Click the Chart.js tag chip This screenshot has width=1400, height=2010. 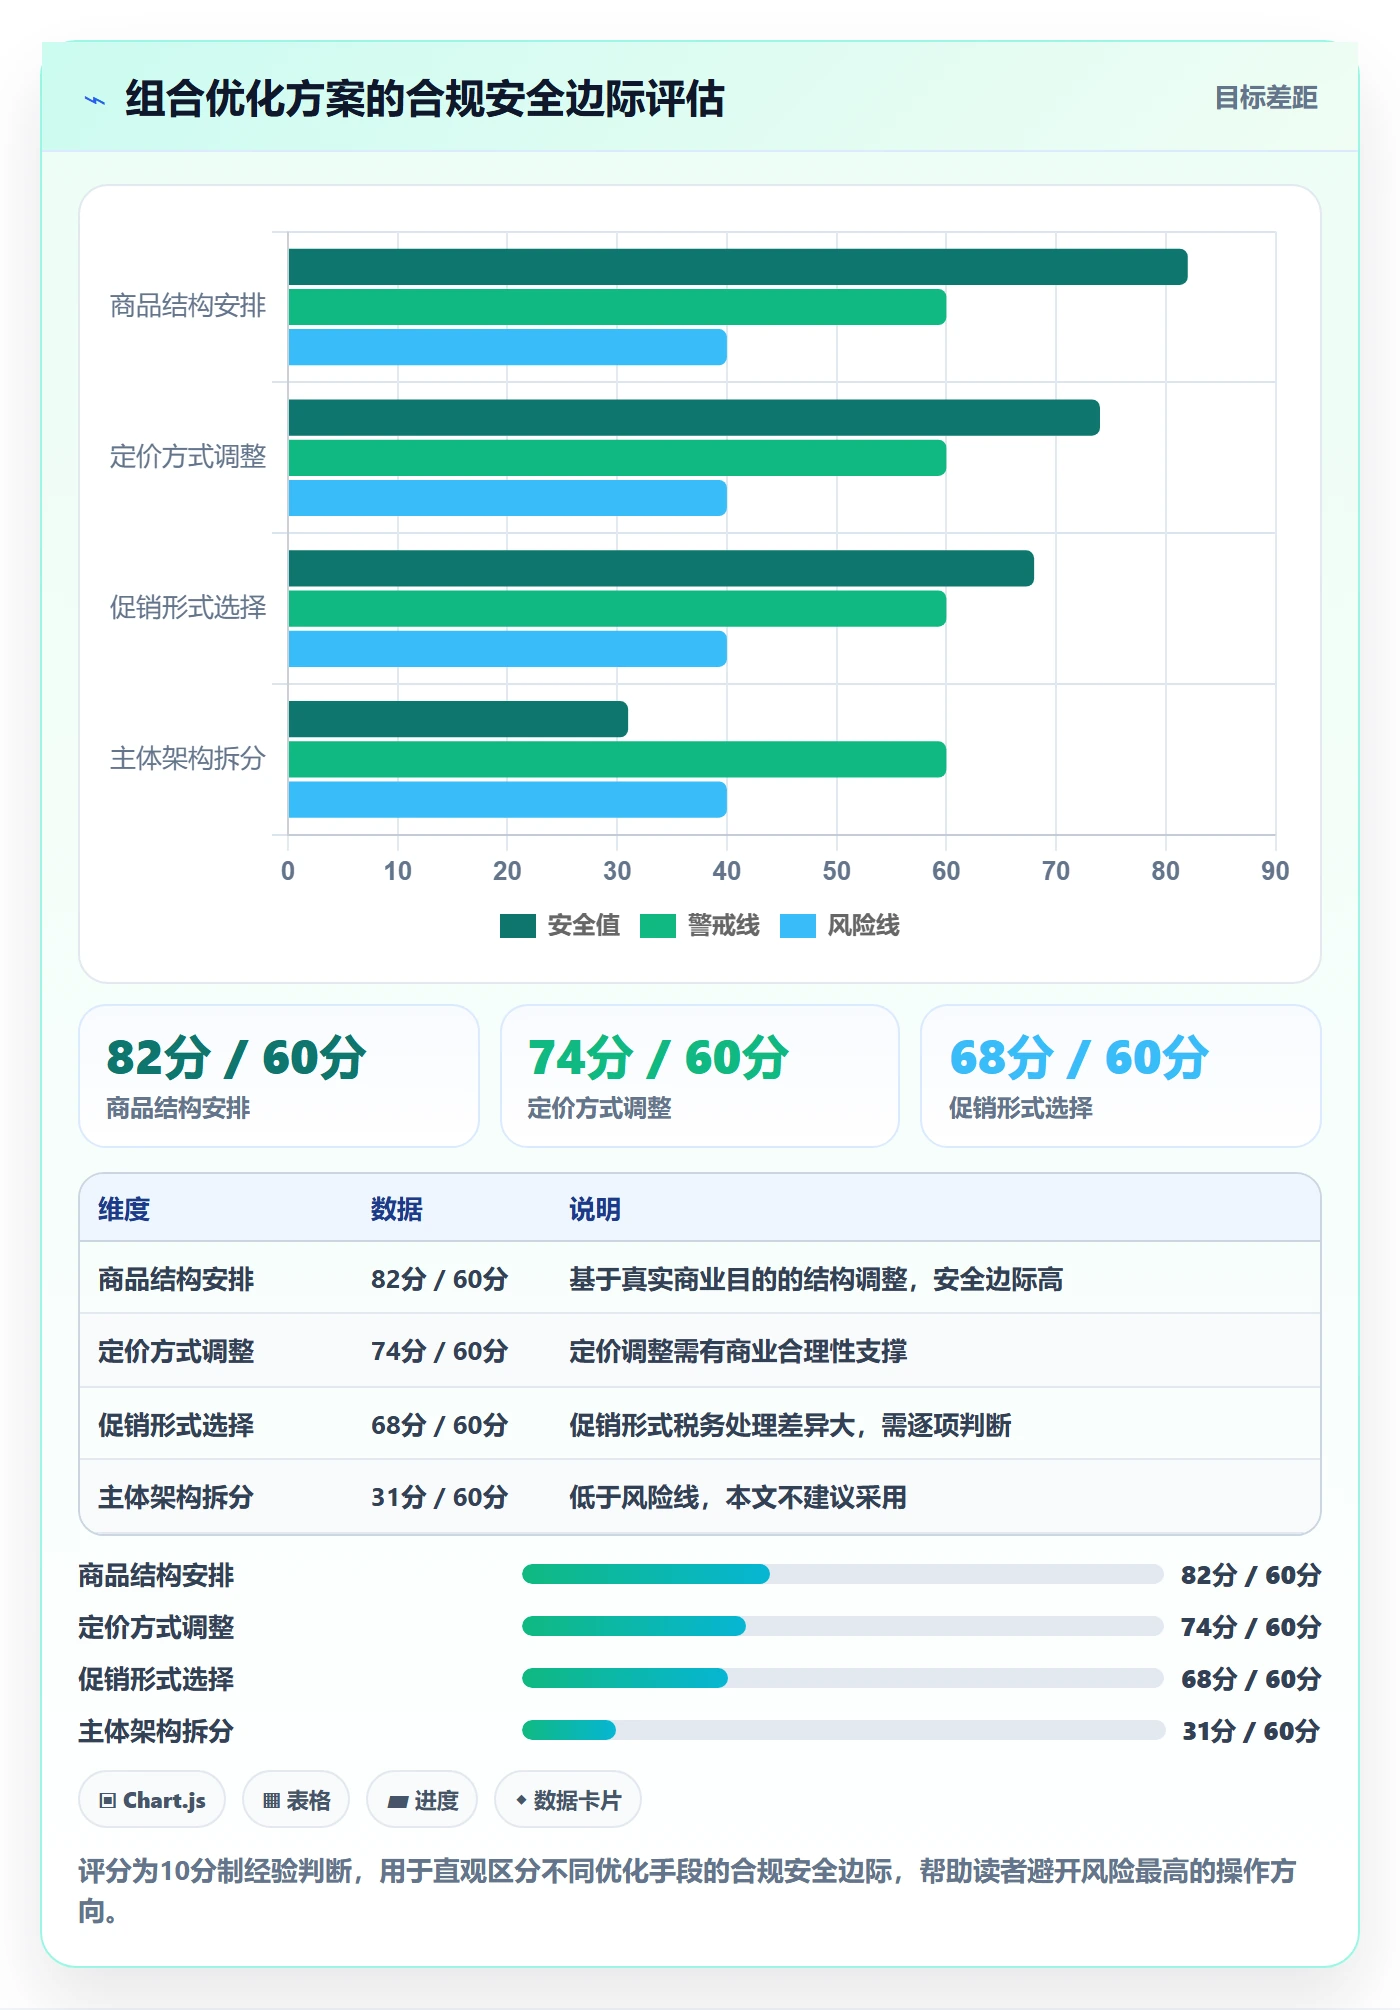(x=152, y=1800)
